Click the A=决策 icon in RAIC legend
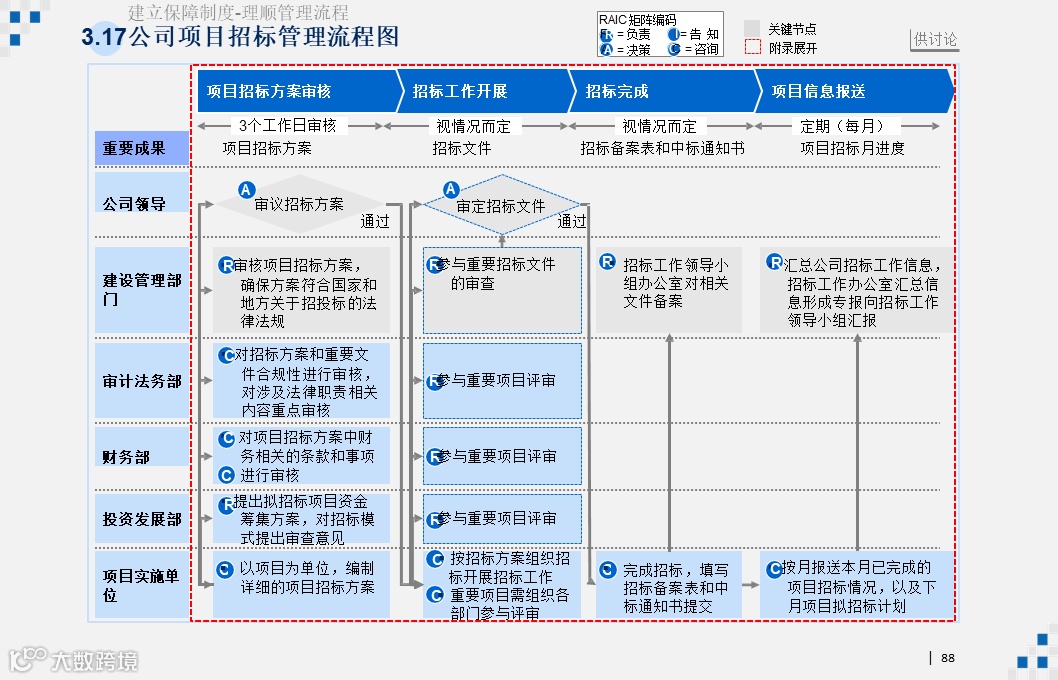1058x680 pixels. [606, 49]
